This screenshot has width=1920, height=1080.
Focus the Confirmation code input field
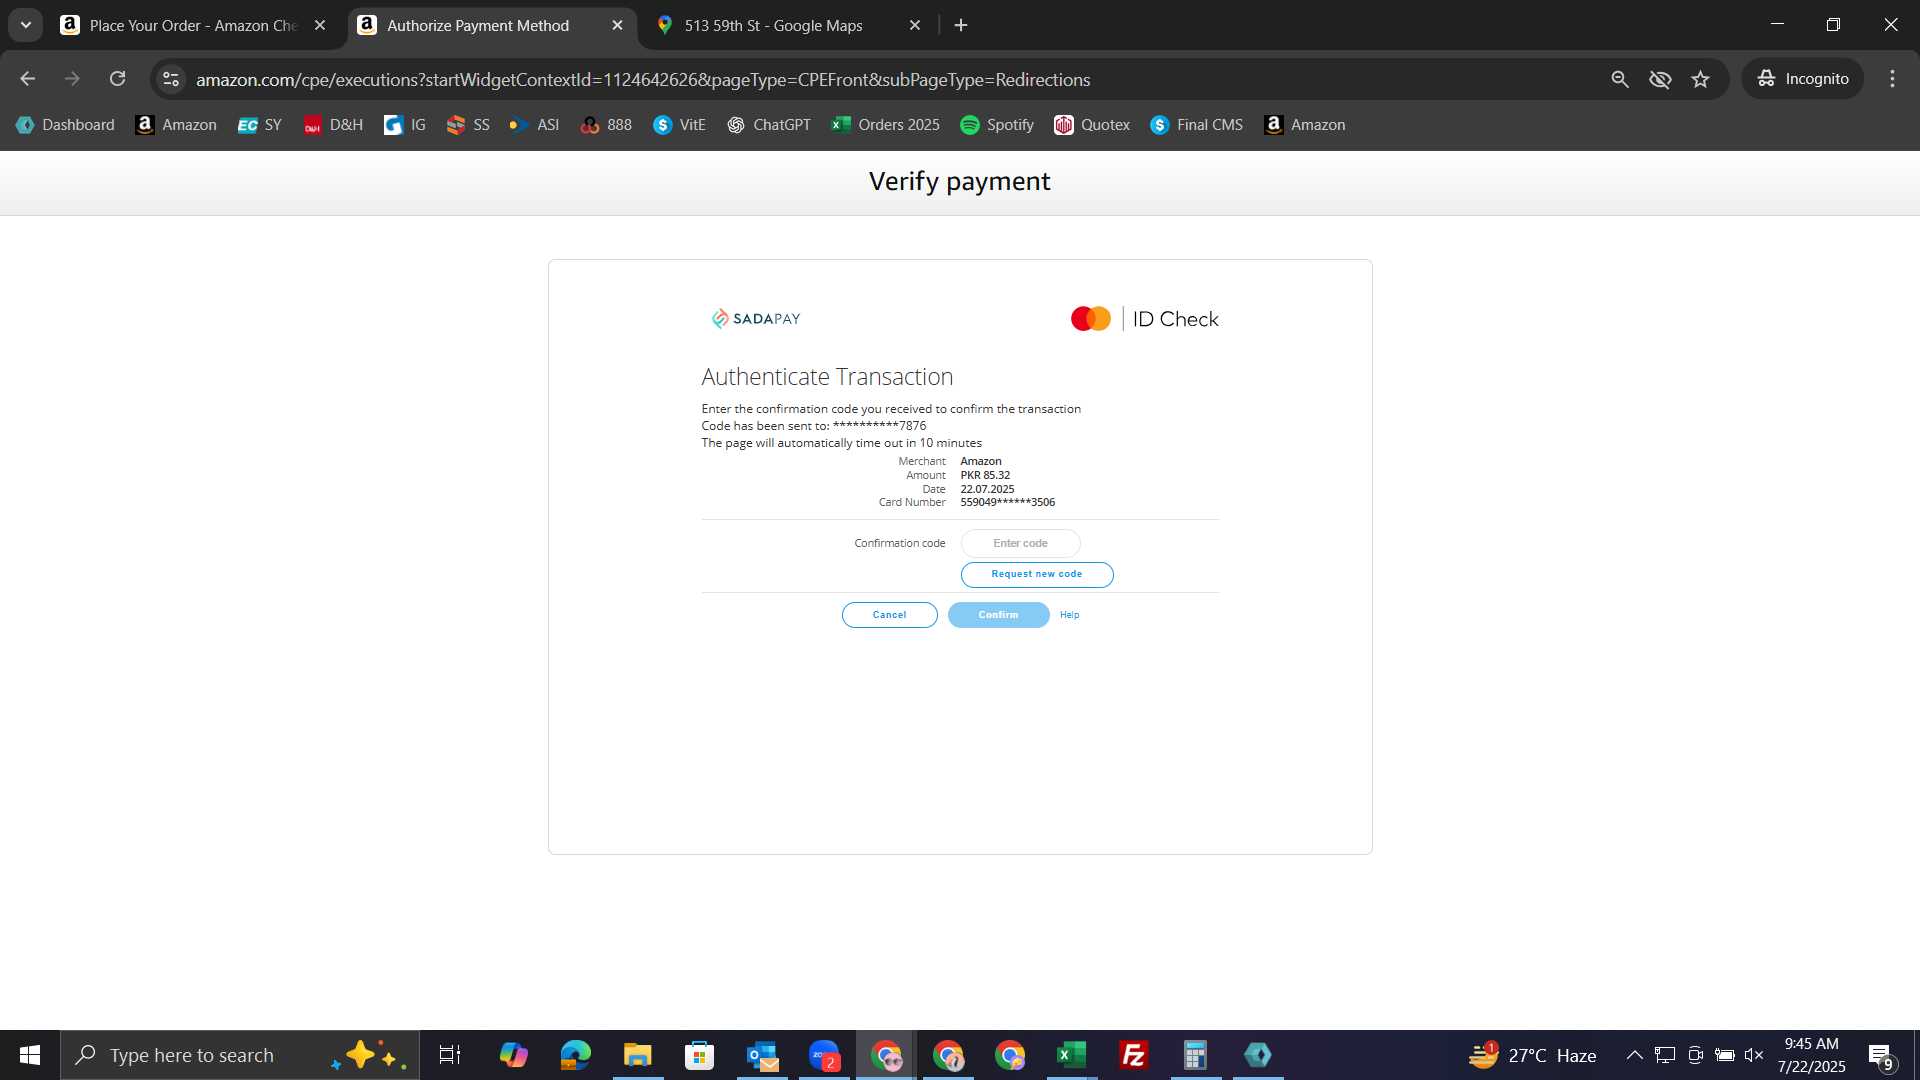[1020, 543]
